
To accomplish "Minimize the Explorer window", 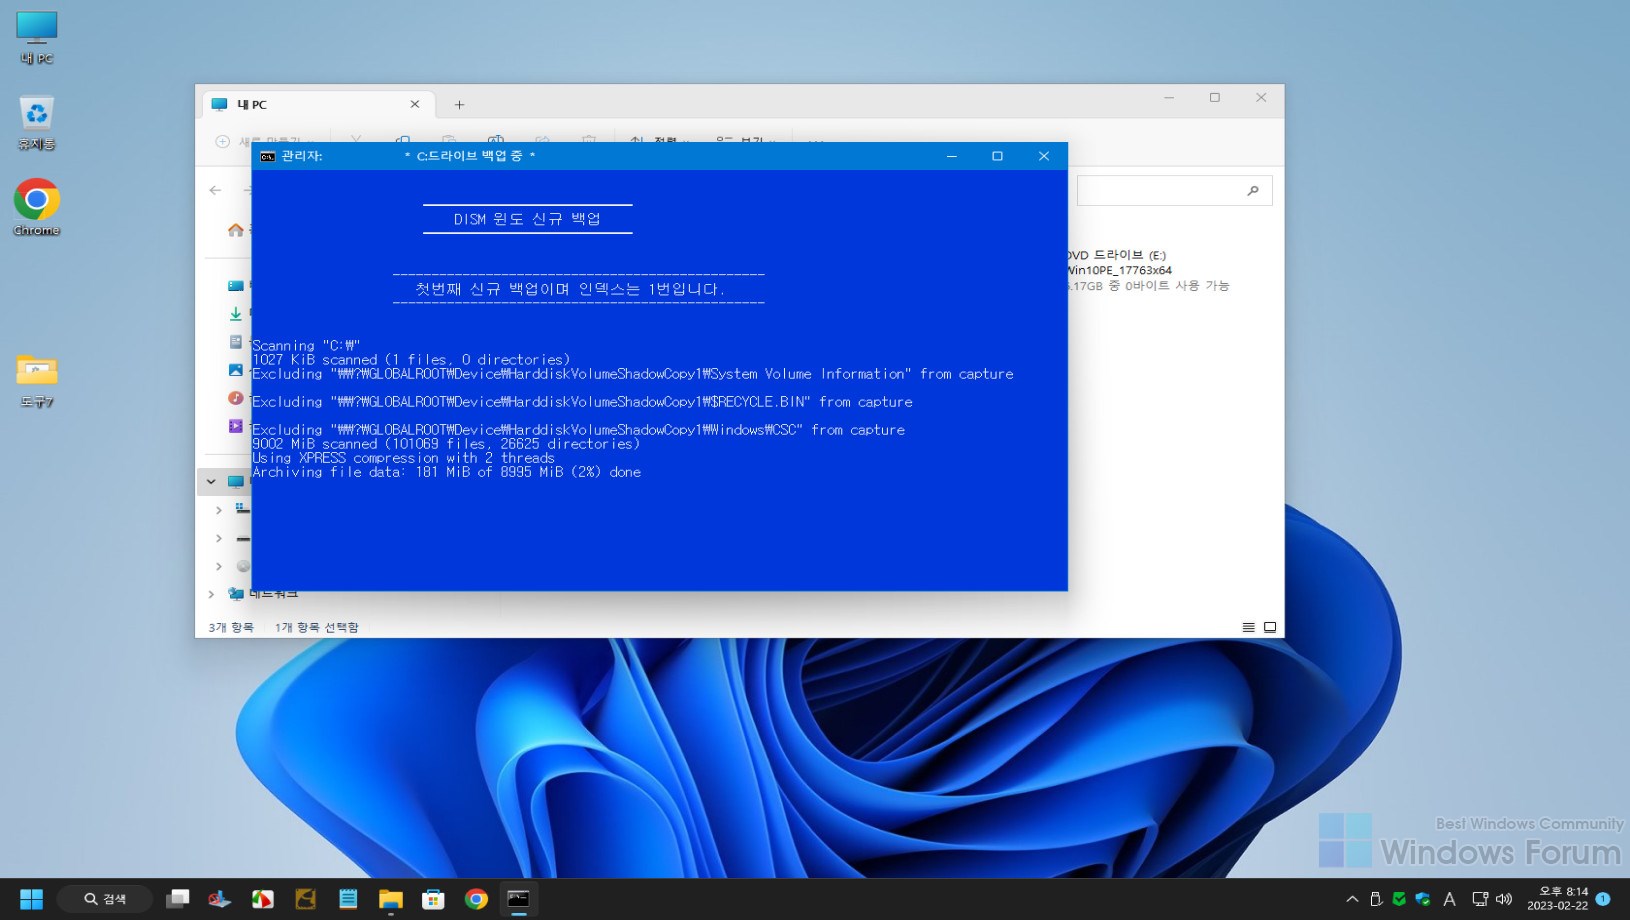I will pos(1168,97).
